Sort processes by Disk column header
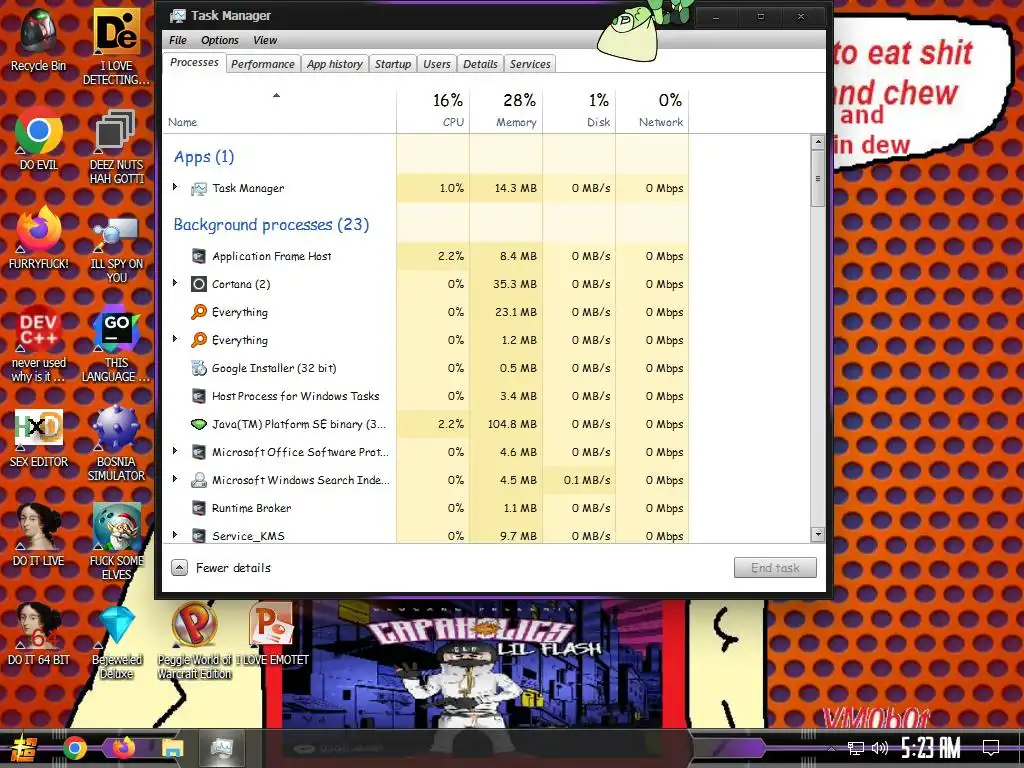 pos(579,110)
